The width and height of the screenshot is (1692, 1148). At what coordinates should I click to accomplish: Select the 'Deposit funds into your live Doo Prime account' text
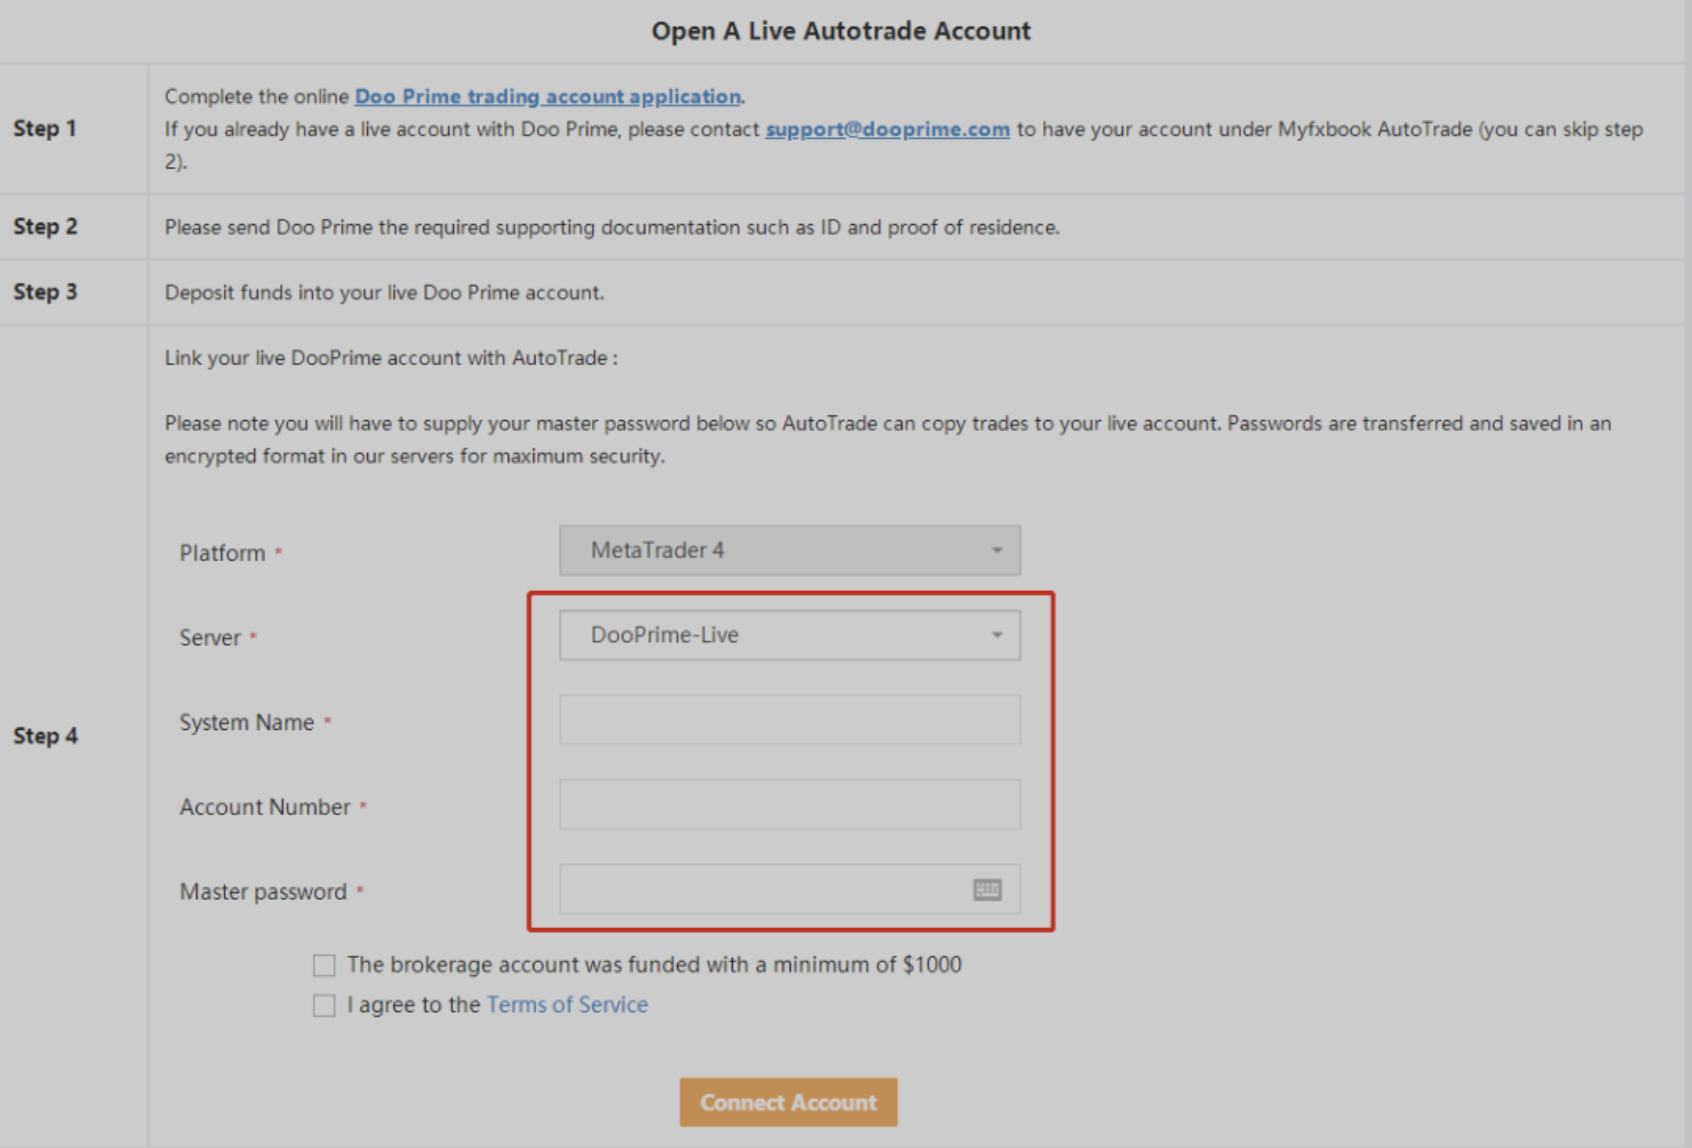point(384,292)
